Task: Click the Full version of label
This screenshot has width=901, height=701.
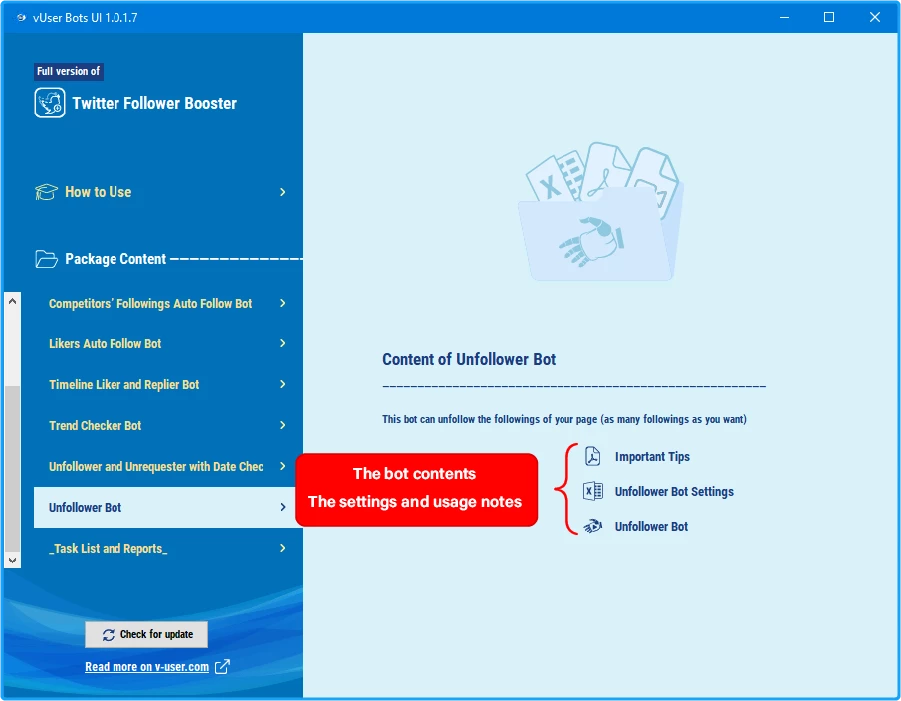Action: coord(68,71)
